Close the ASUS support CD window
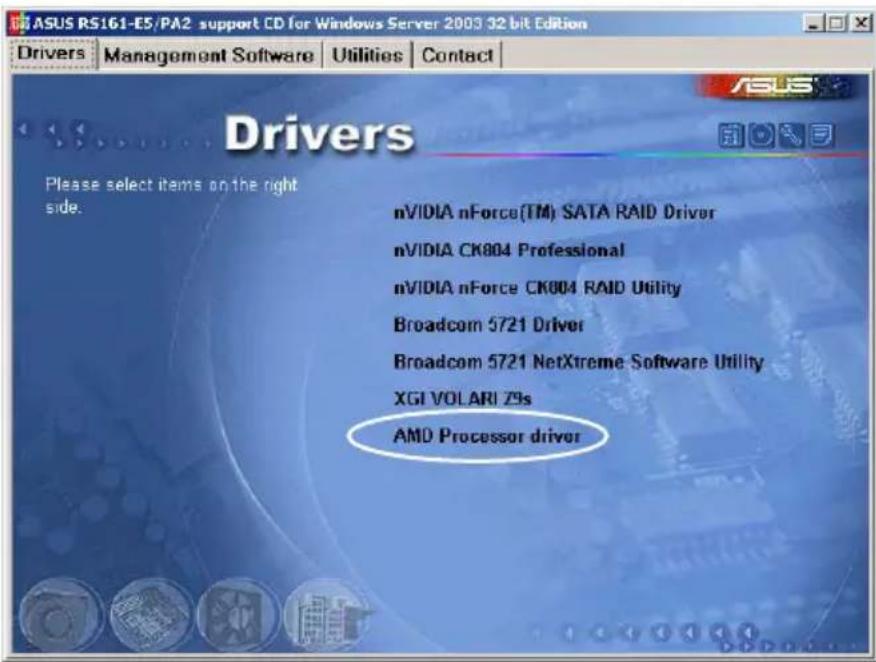Screen dimensions: 876x662 point(860,23)
